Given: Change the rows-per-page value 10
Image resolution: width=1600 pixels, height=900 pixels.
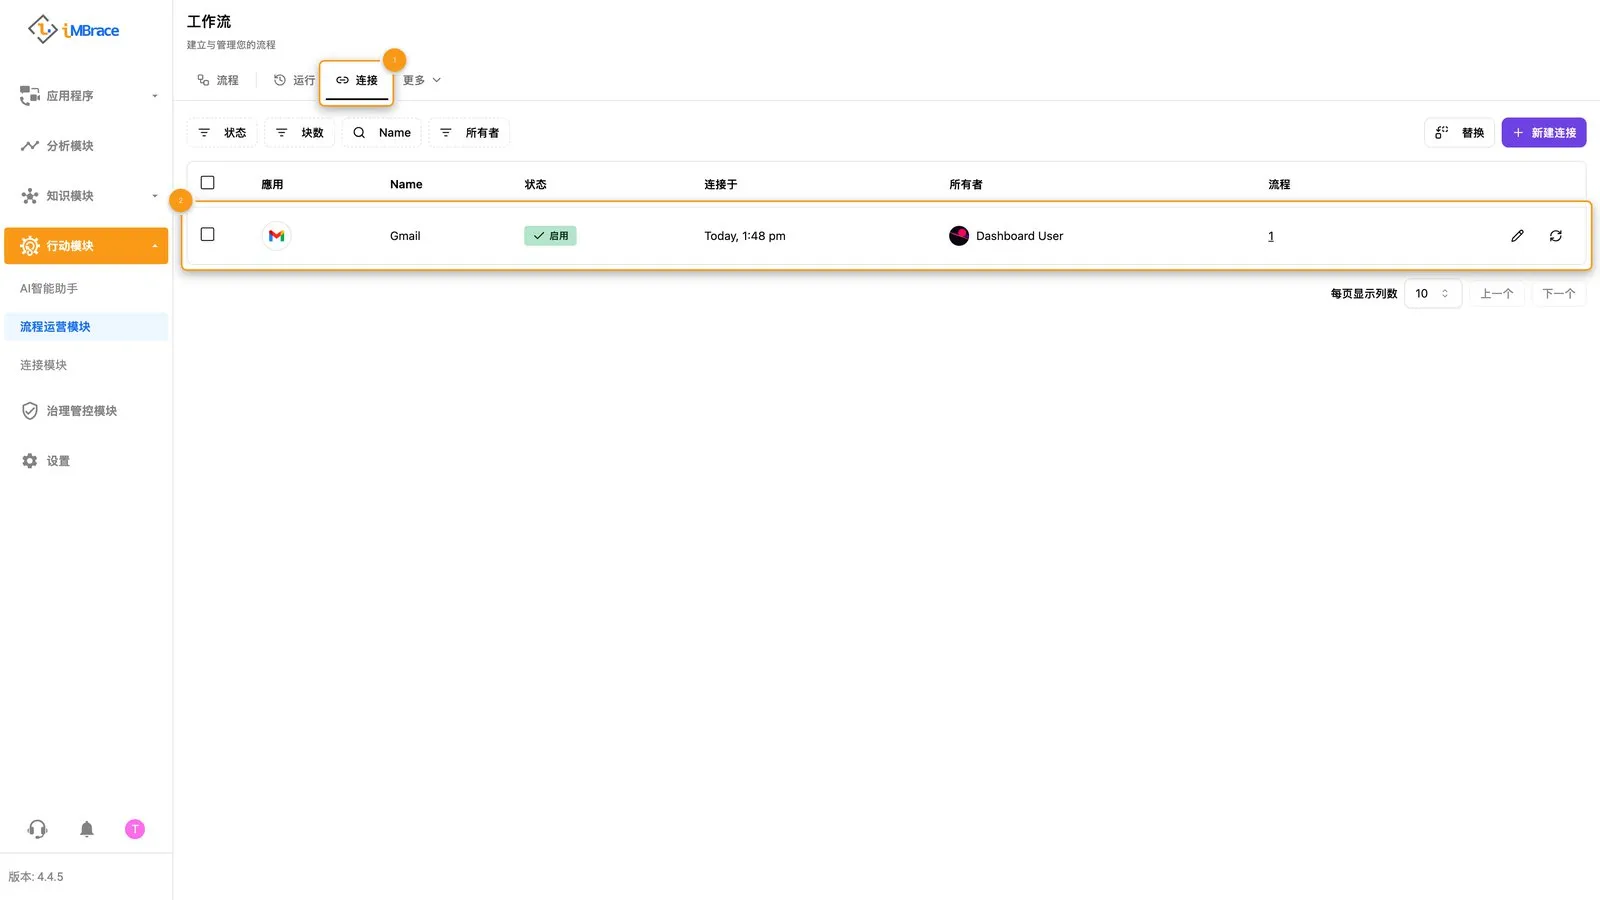Looking at the screenshot, I should pos(1433,294).
